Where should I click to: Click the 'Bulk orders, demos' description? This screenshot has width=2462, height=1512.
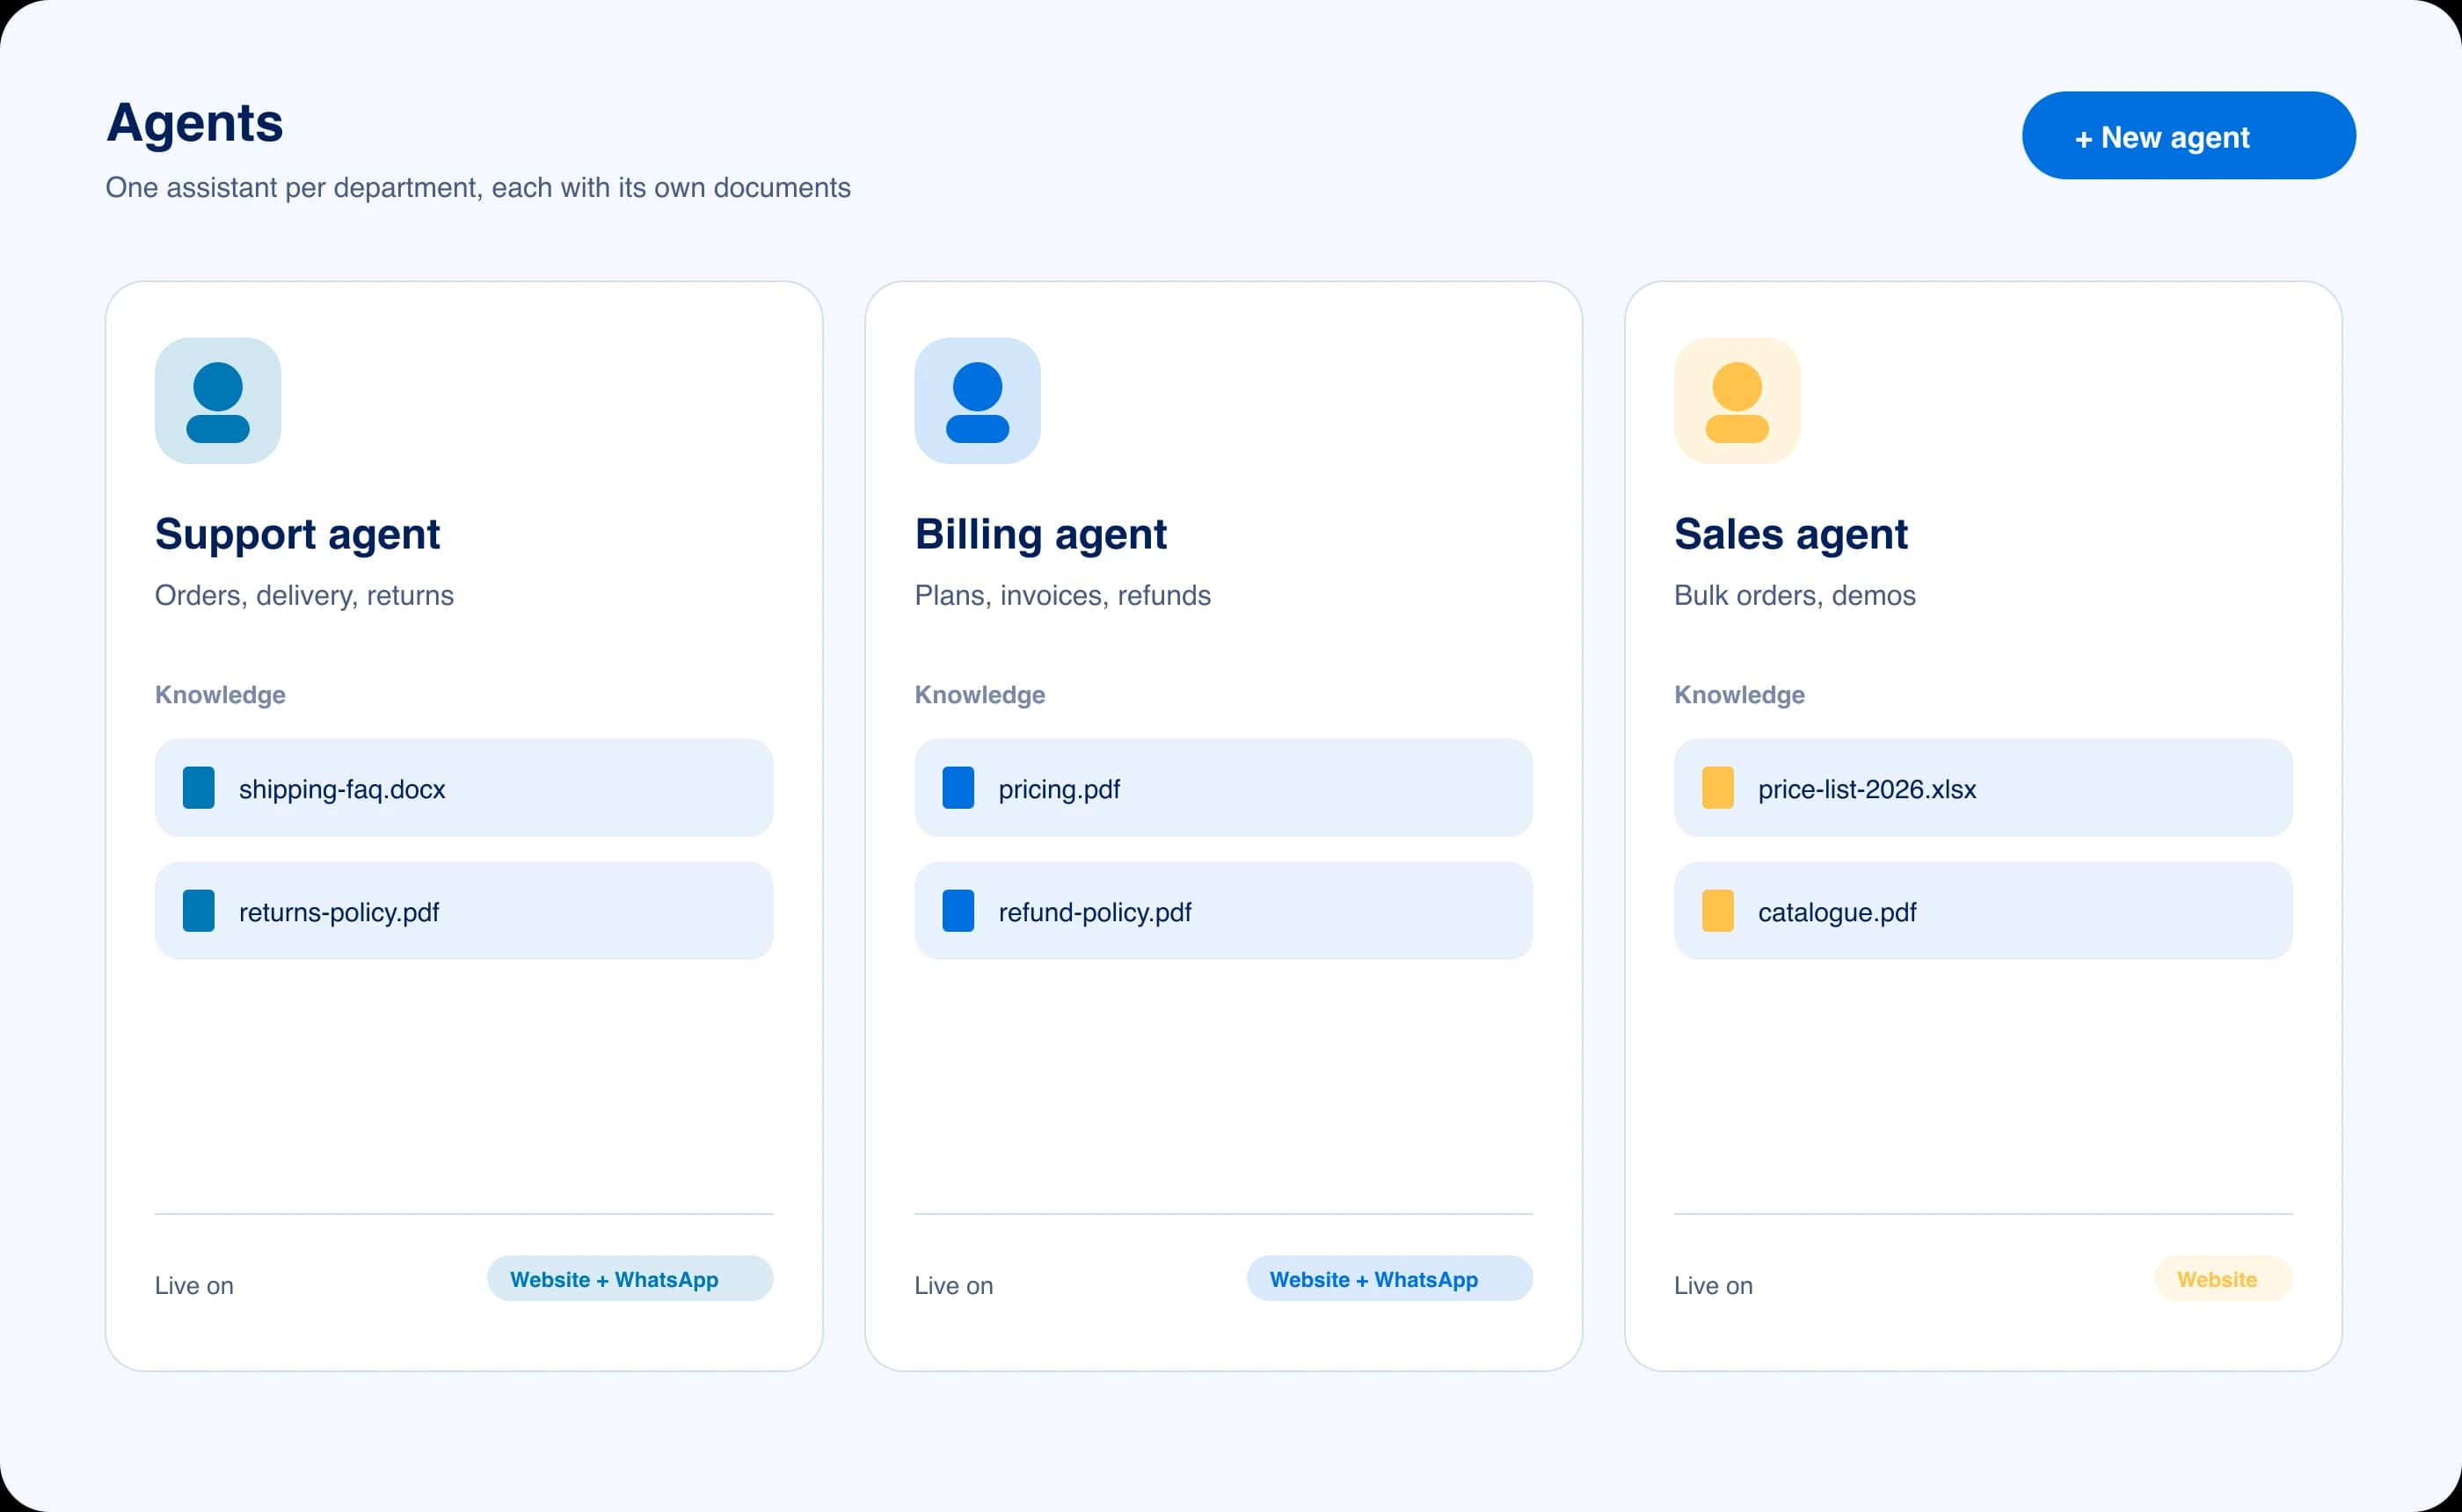[1795, 595]
